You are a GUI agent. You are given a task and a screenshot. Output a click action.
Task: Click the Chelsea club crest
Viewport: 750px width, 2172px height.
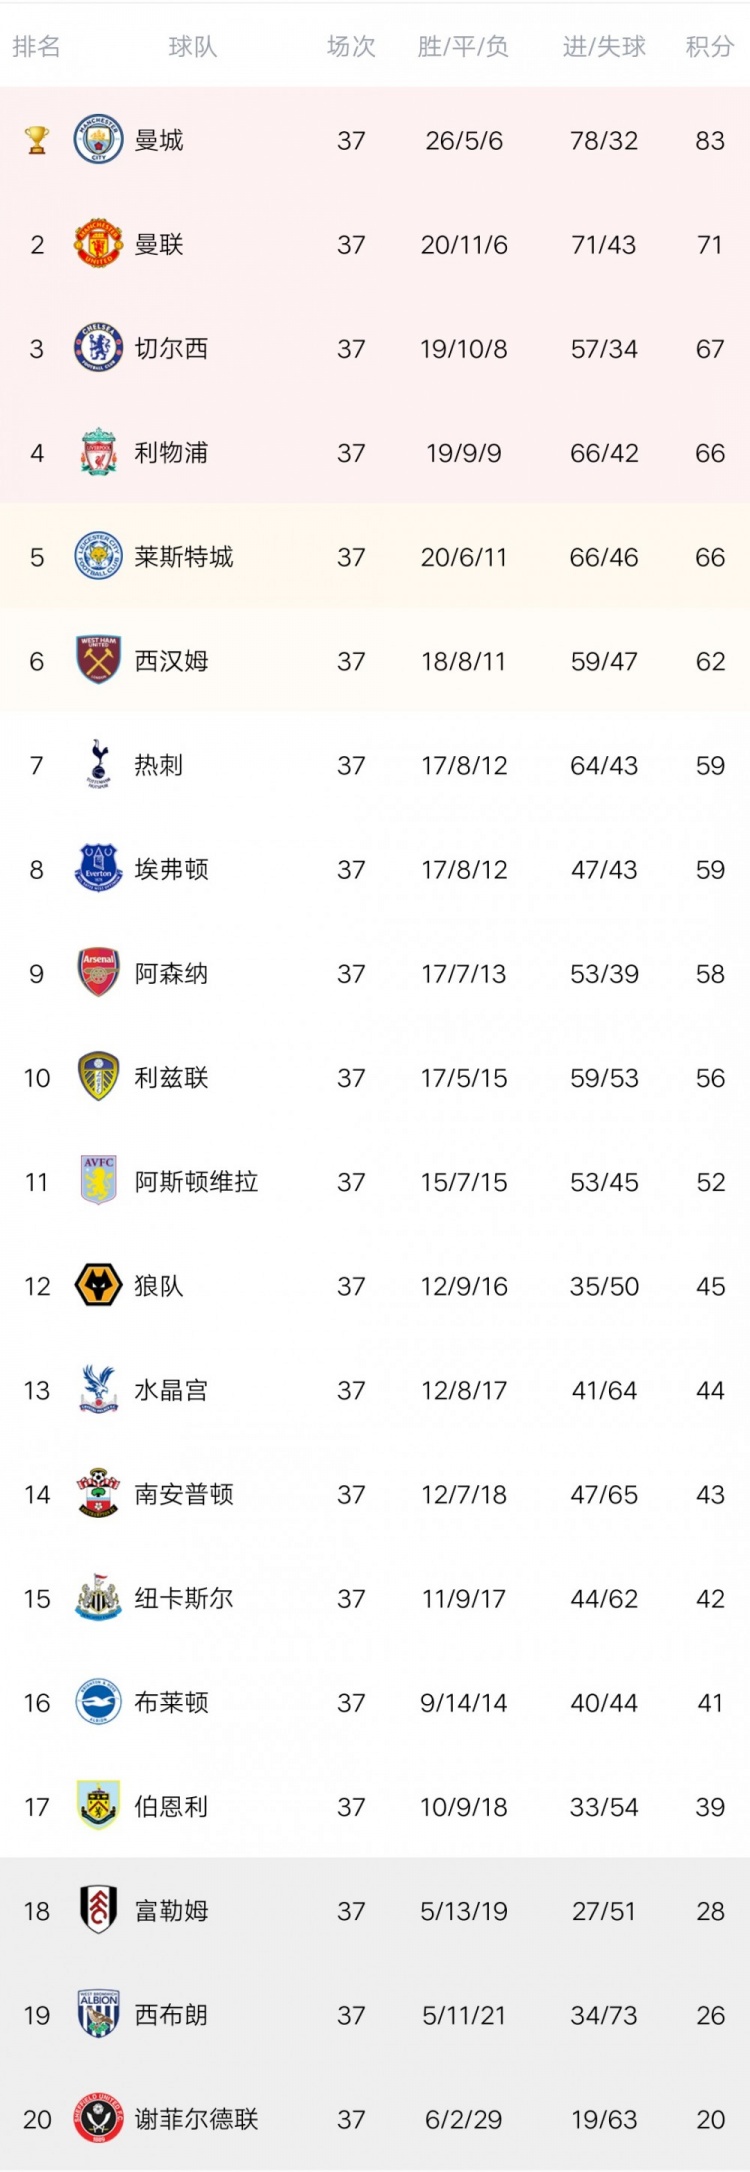98,348
